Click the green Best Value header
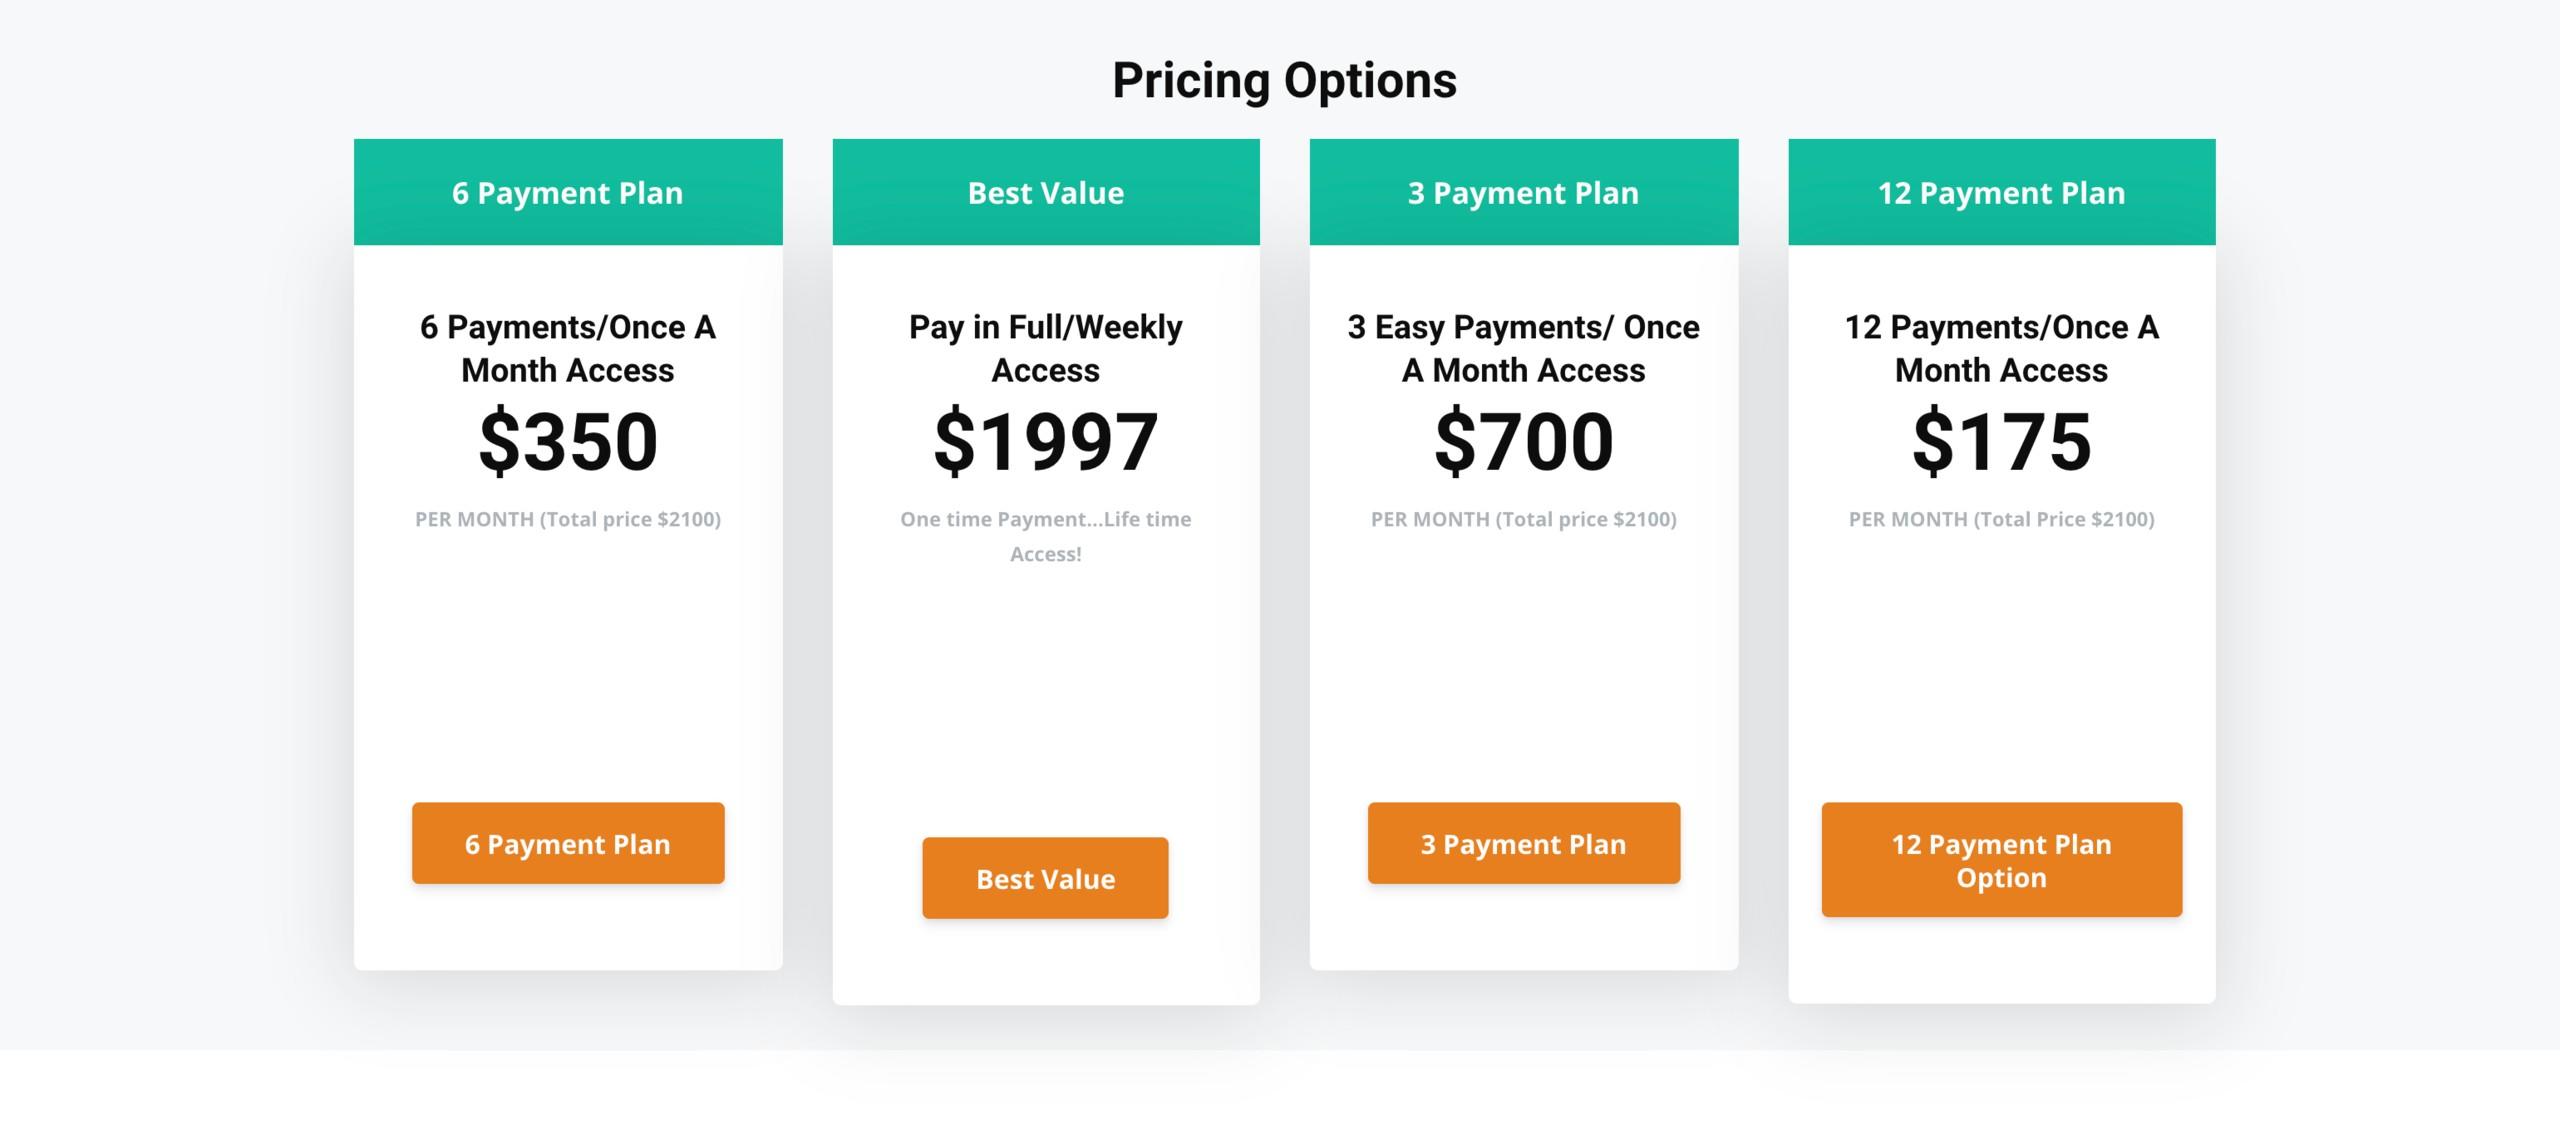2560x1140 pixels. pos(1046,192)
